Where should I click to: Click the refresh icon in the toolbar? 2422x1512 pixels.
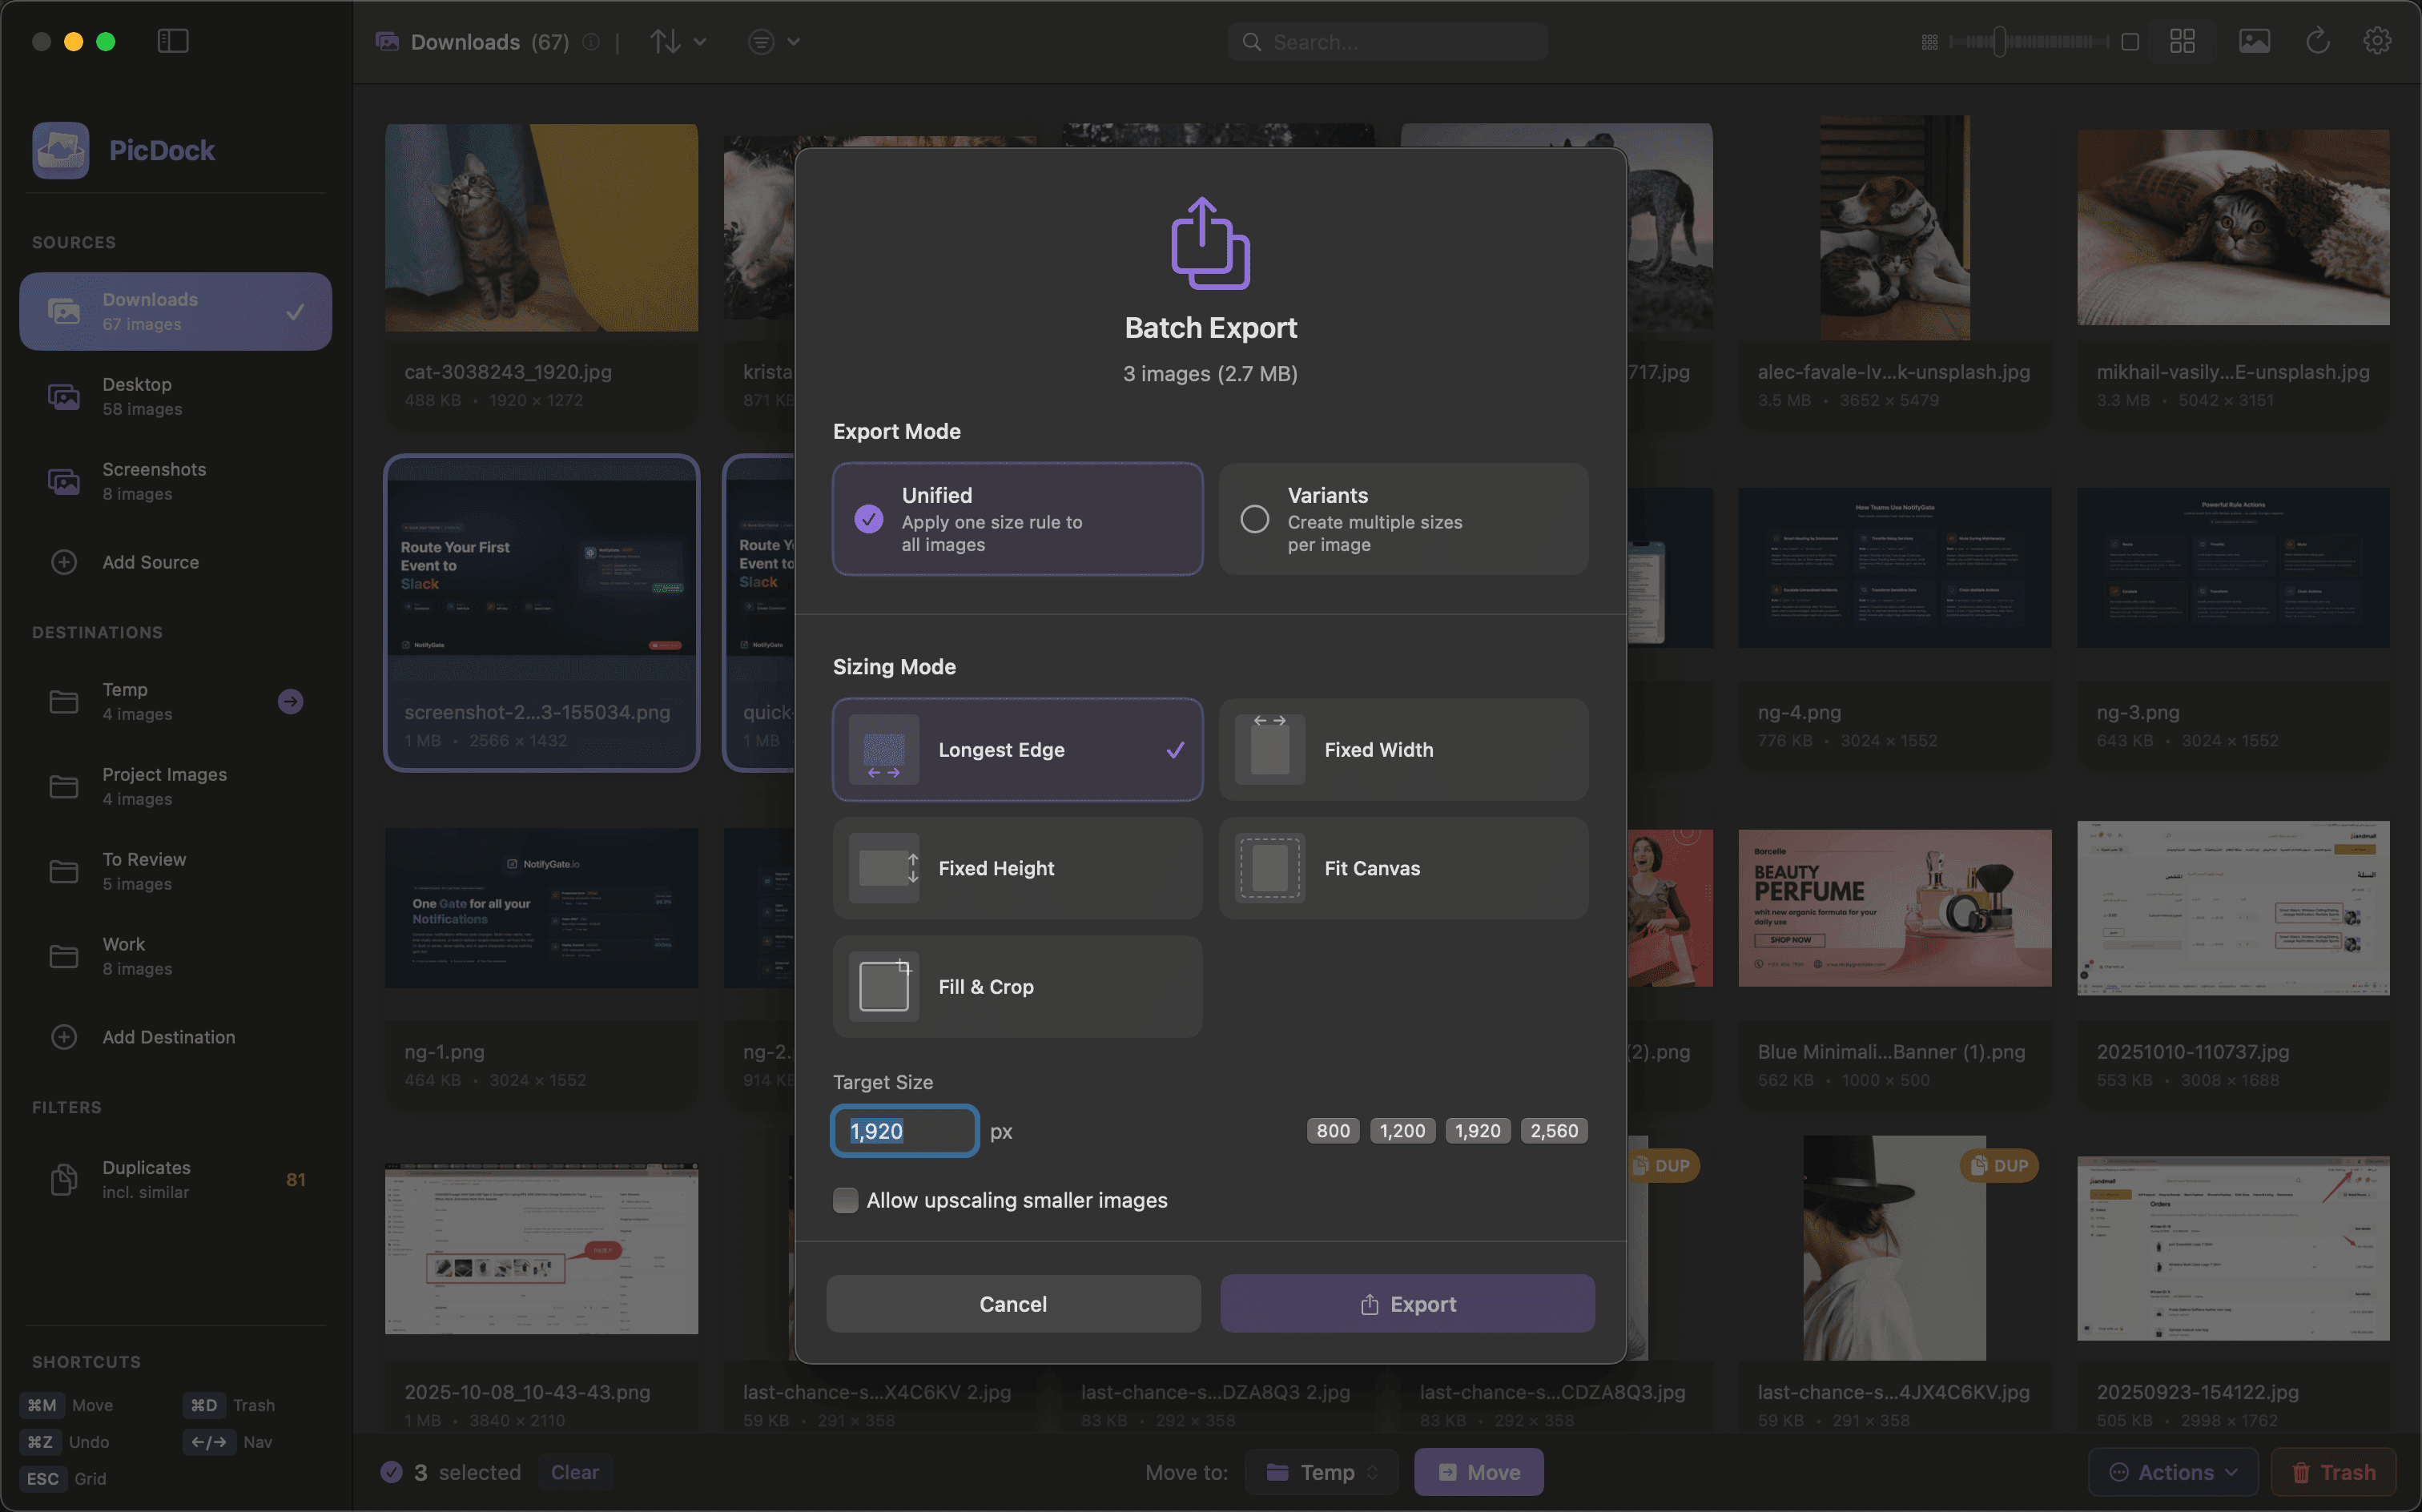[2318, 41]
